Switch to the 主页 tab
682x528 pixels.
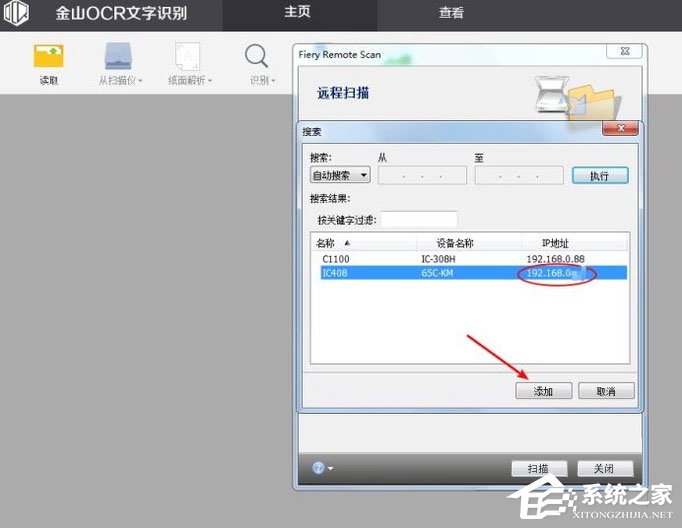297,13
